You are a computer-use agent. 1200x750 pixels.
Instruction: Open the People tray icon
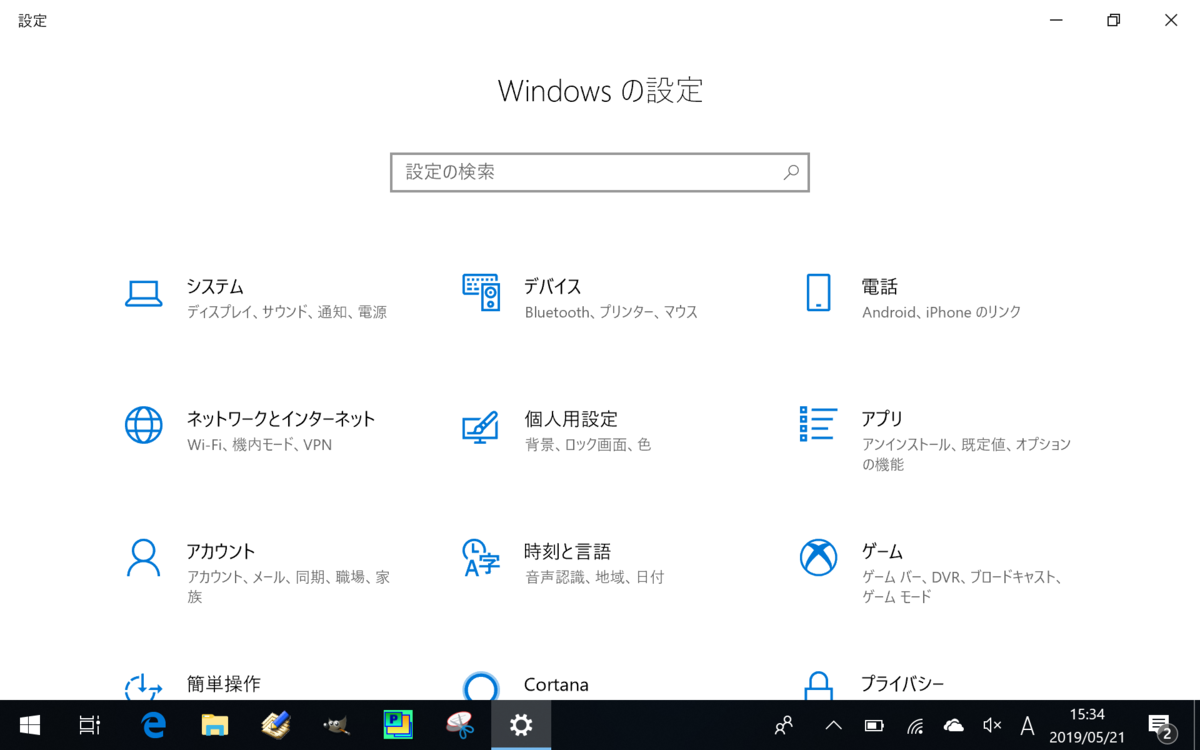pos(784,725)
